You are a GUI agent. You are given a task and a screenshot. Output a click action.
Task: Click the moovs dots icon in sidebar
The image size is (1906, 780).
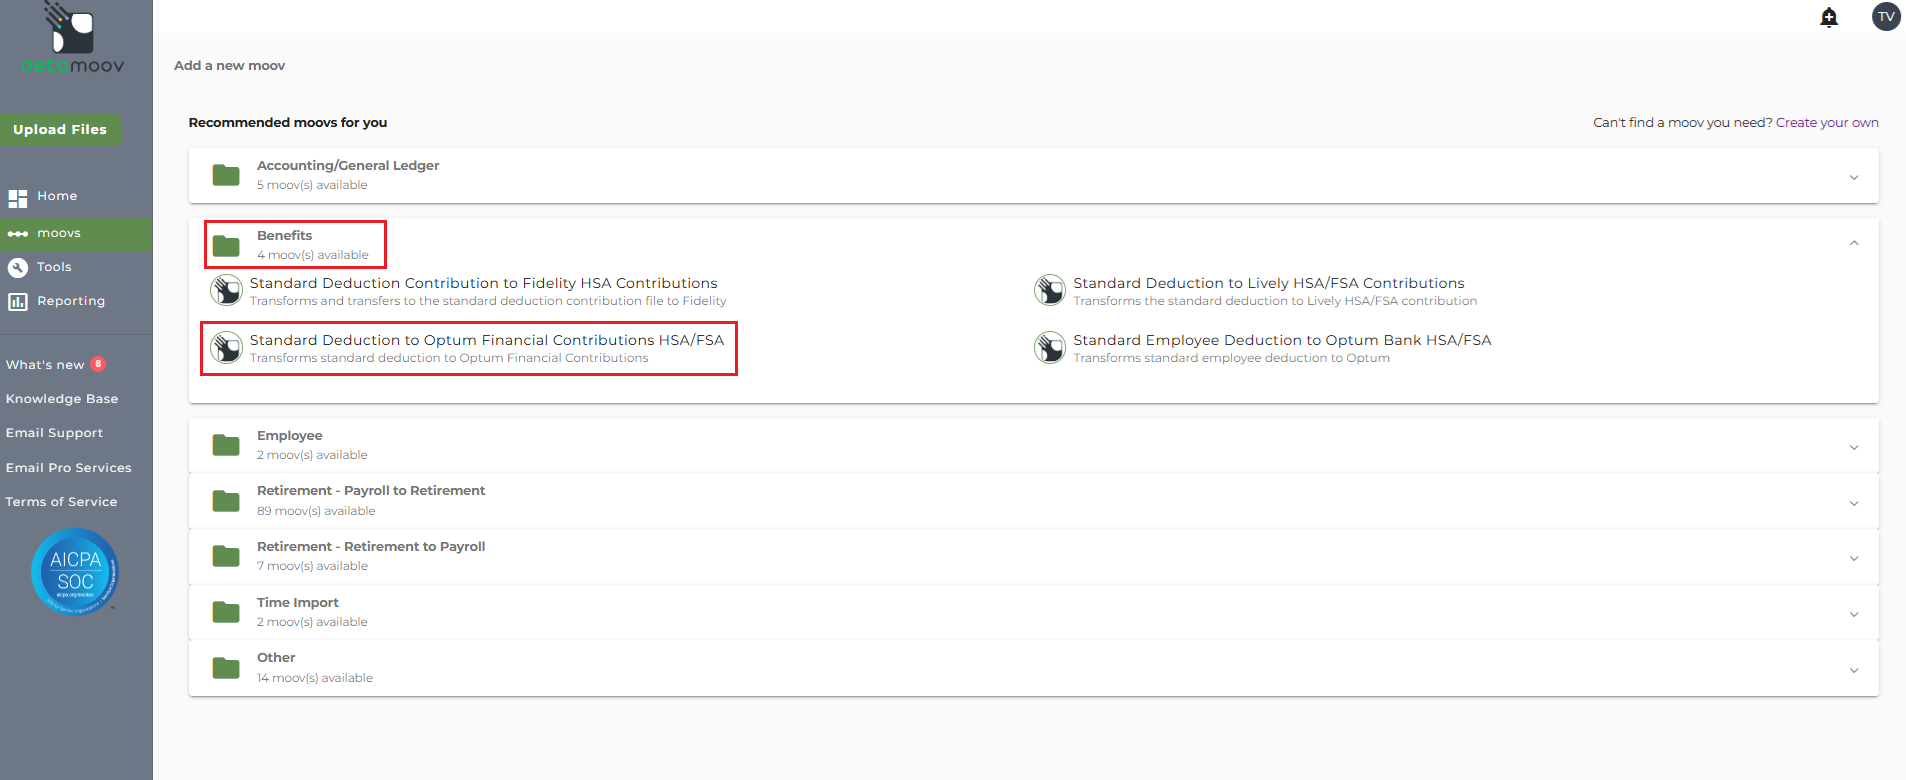tap(18, 234)
